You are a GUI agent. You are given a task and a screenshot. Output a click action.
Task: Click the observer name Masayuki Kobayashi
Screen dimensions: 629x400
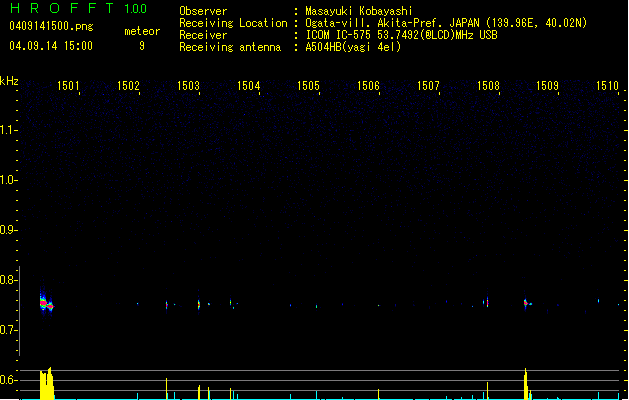(x=358, y=11)
